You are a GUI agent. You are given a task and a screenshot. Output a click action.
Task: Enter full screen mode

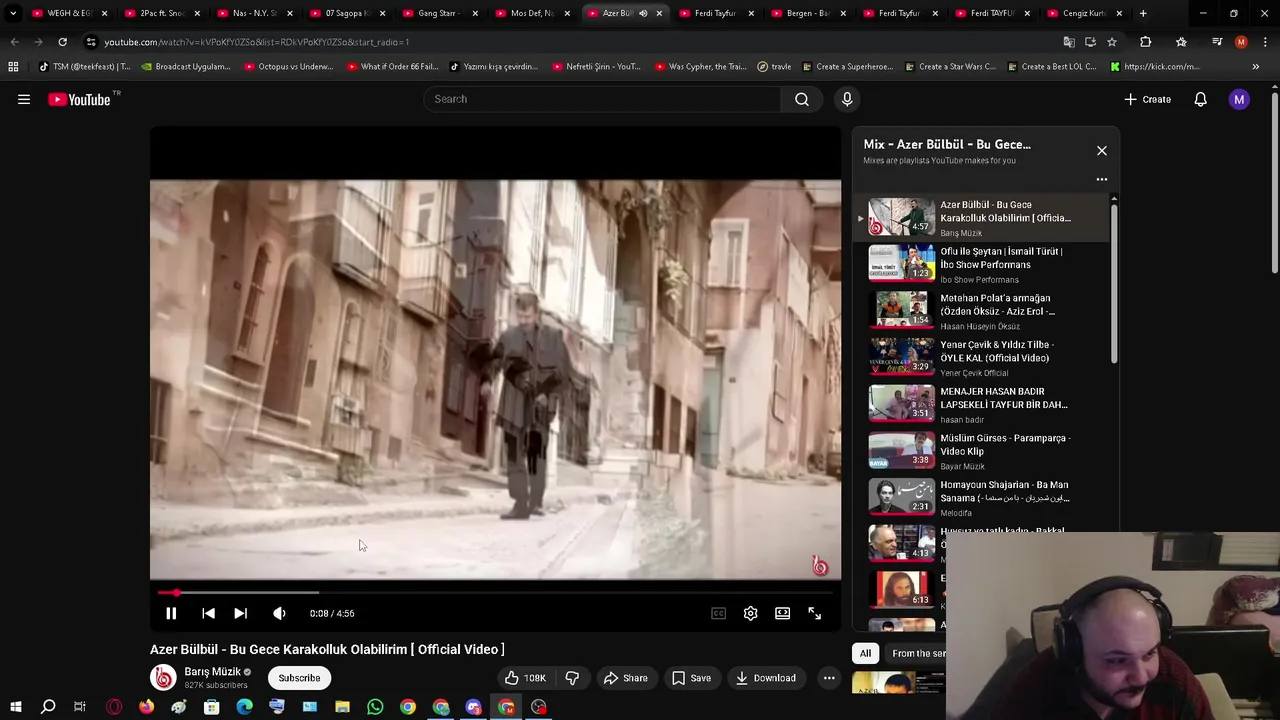814,613
